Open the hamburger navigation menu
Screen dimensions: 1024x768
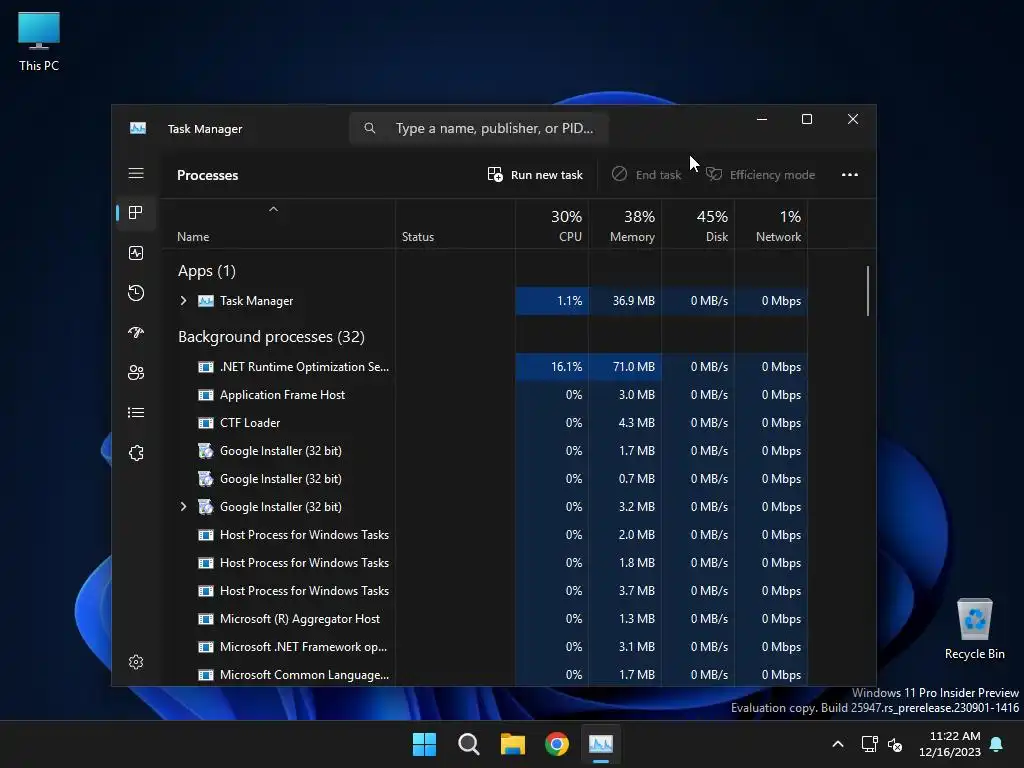pyautogui.click(x=136, y=174)
